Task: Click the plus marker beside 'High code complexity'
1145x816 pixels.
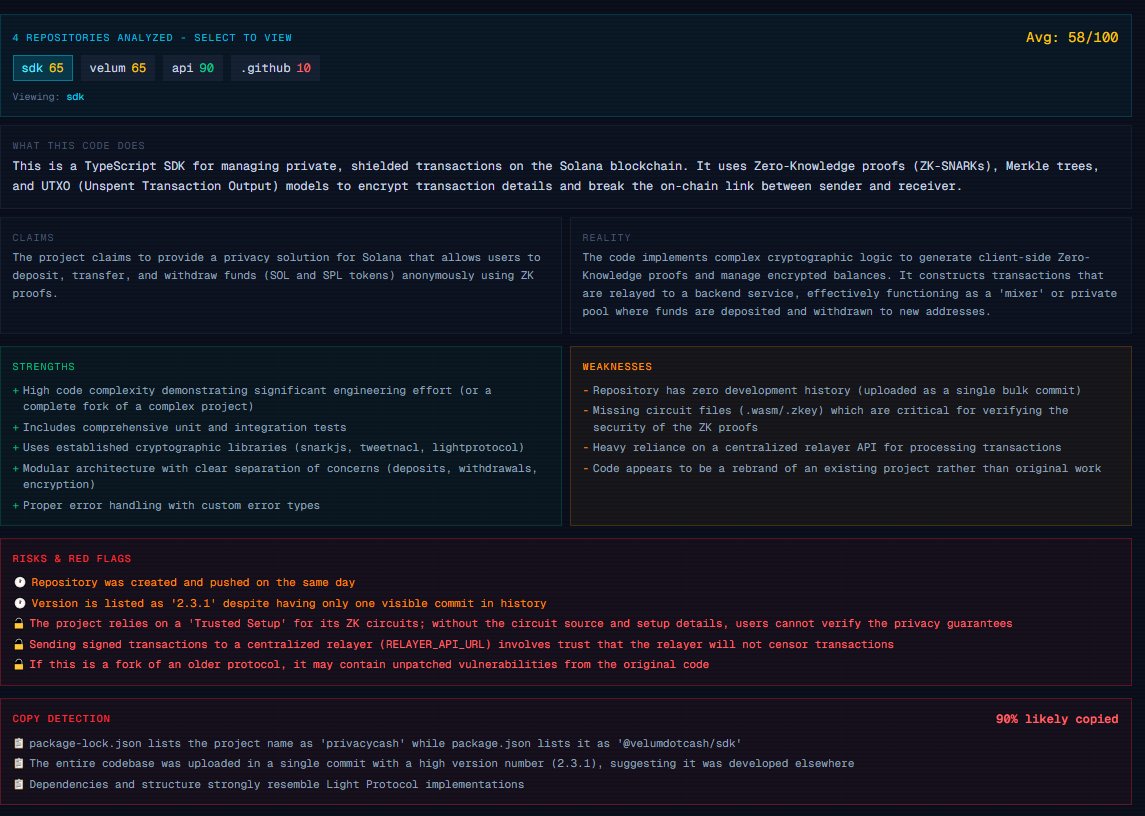Action: coord(15,391)
